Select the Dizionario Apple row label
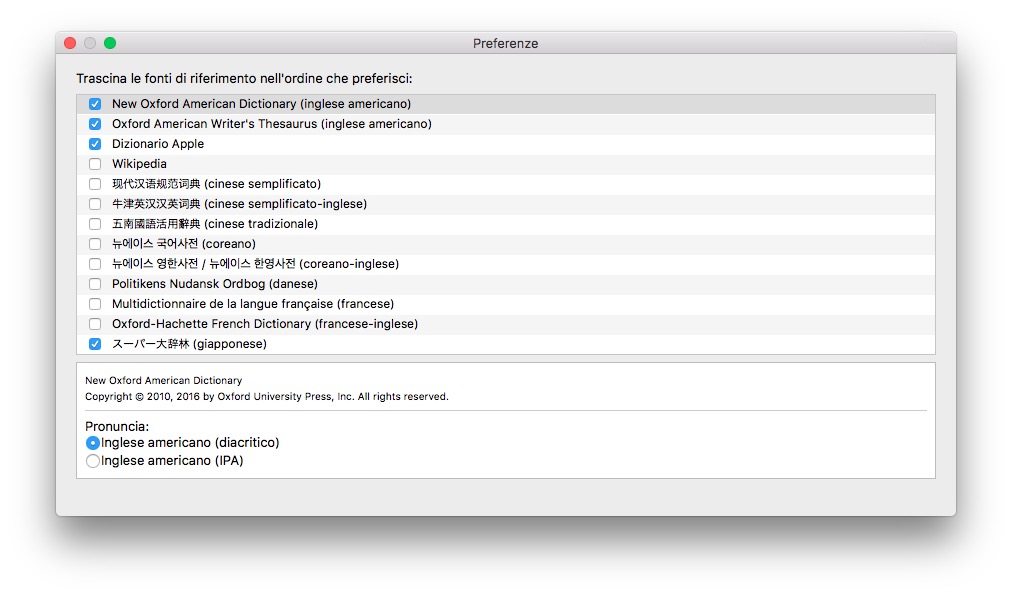 point(158,144)
